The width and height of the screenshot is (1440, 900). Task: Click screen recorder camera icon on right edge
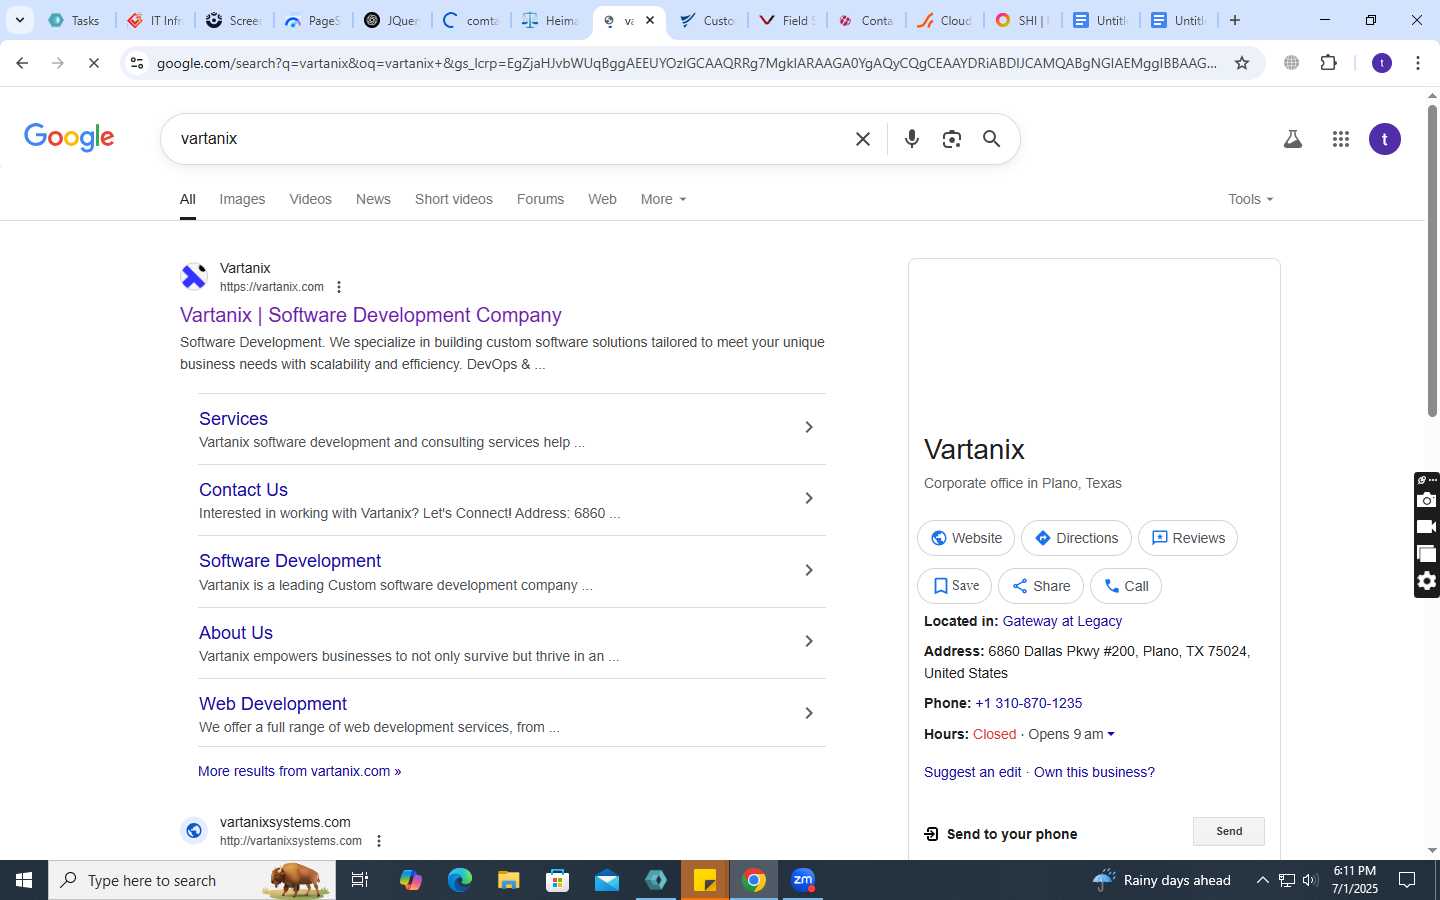click(x=1427, y=500)
